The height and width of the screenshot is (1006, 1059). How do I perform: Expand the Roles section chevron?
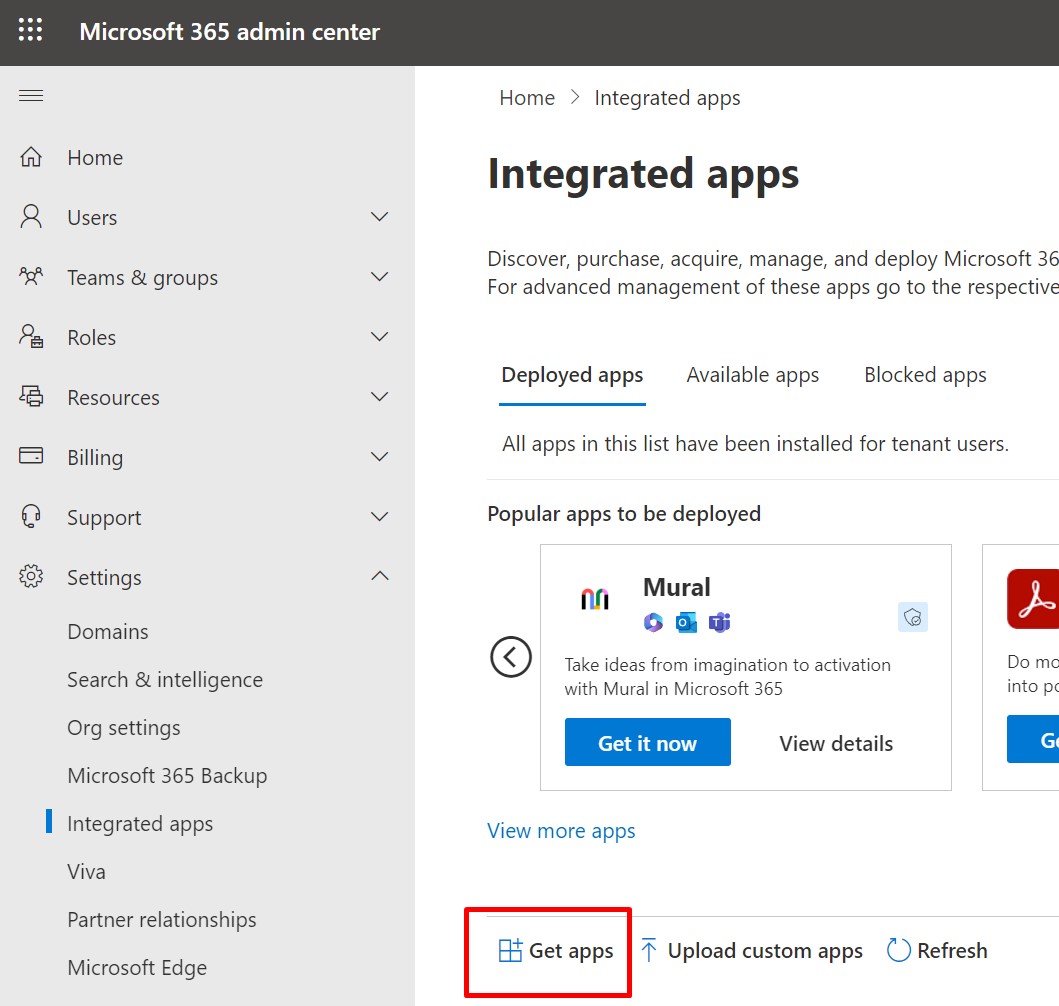pos(380,336)
